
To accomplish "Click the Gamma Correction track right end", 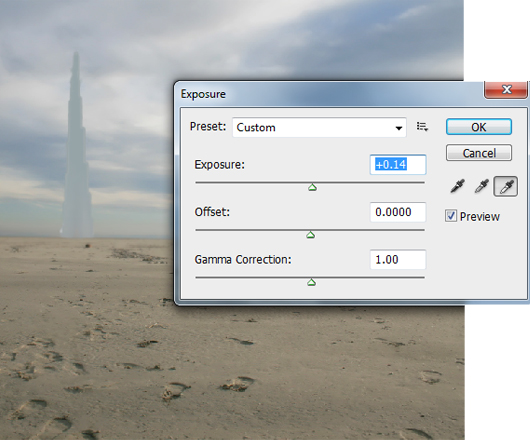I will pos(423,277).
